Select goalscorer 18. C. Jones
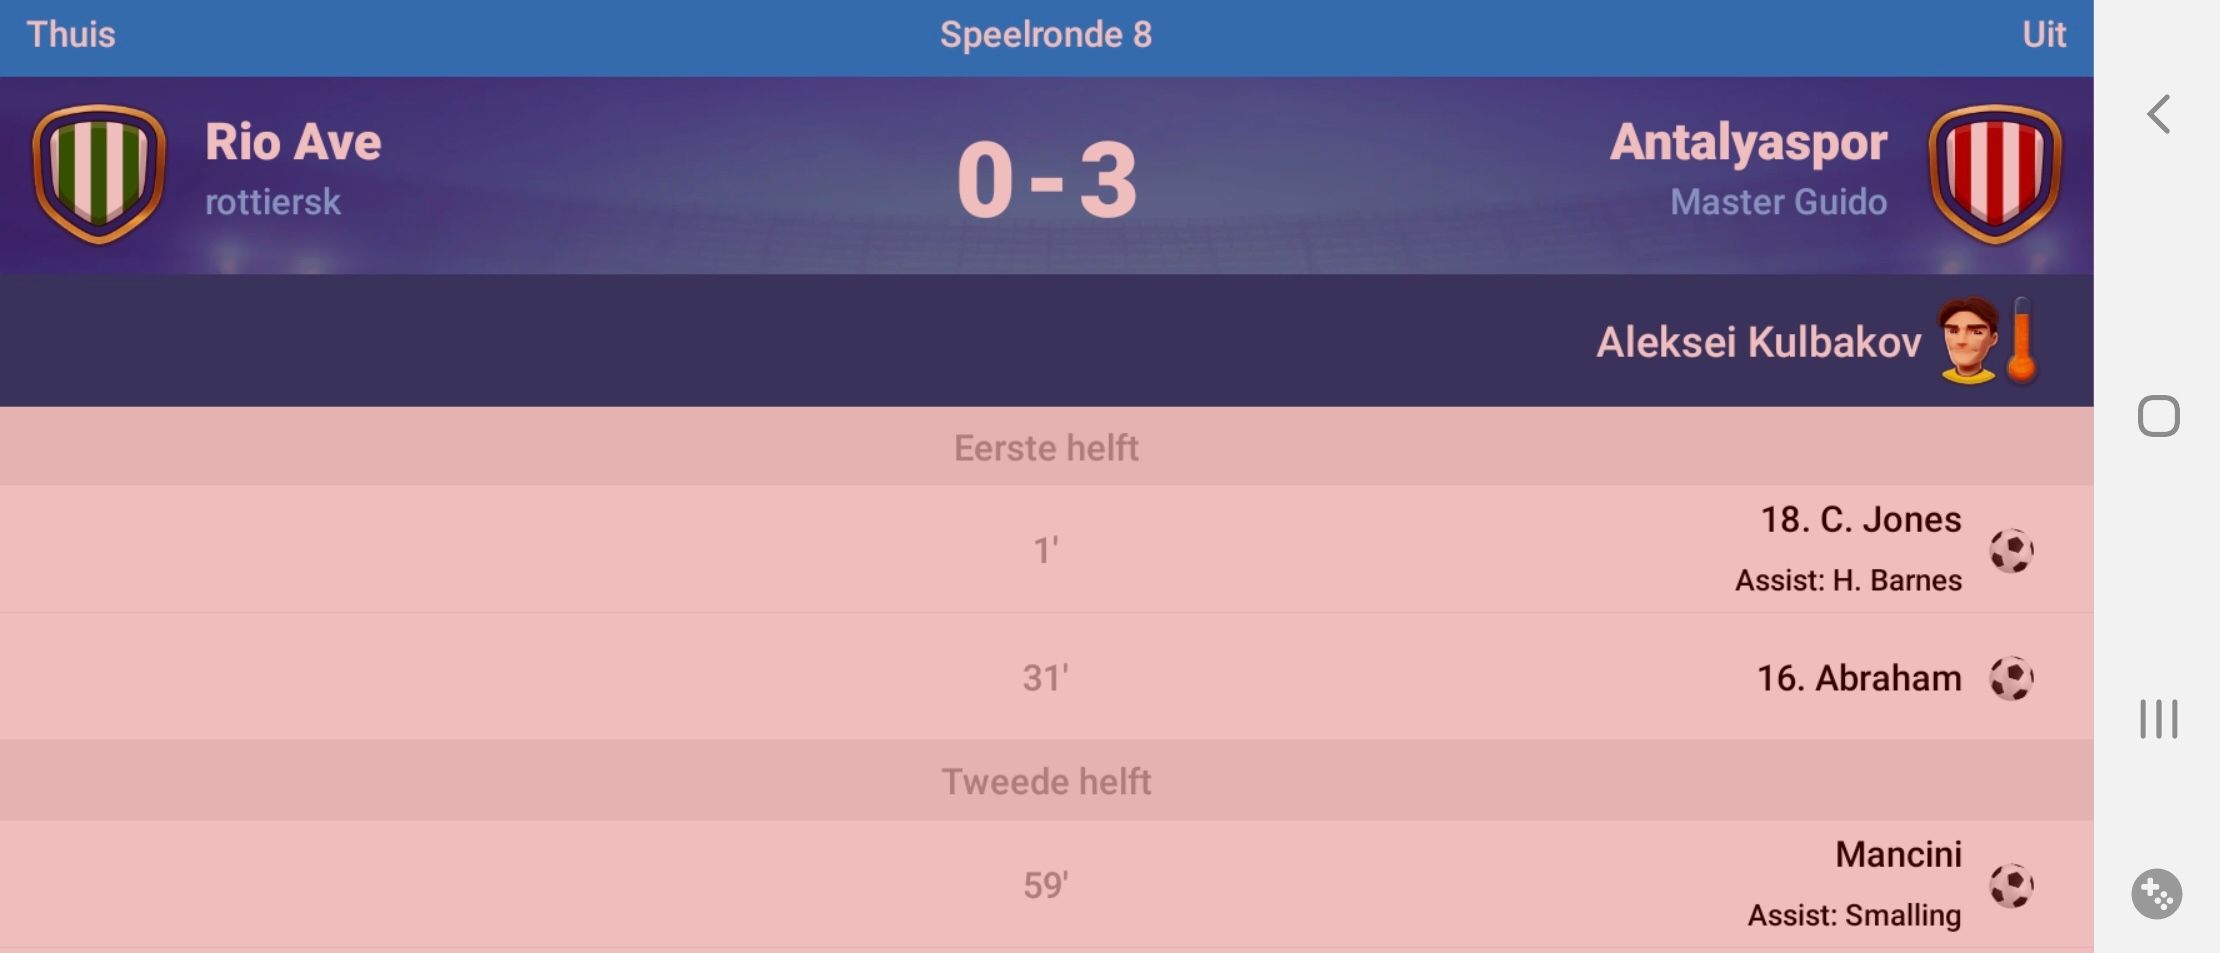2220x953 pixels. click(1860, 519)
